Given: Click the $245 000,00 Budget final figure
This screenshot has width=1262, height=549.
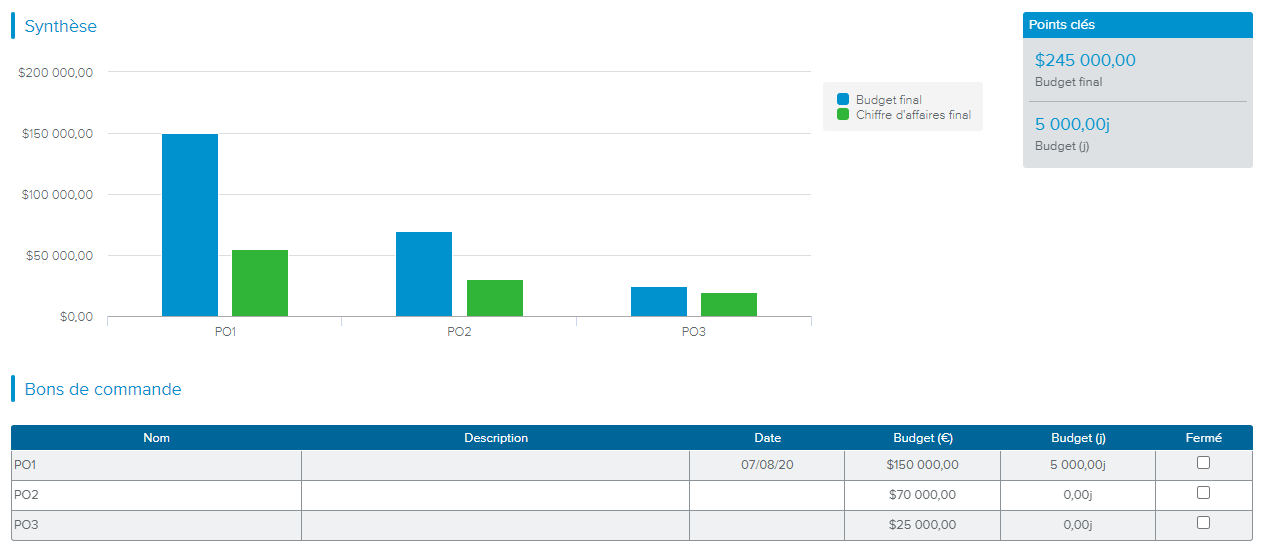Looking at the screenshot, I should coord(1085,61).
